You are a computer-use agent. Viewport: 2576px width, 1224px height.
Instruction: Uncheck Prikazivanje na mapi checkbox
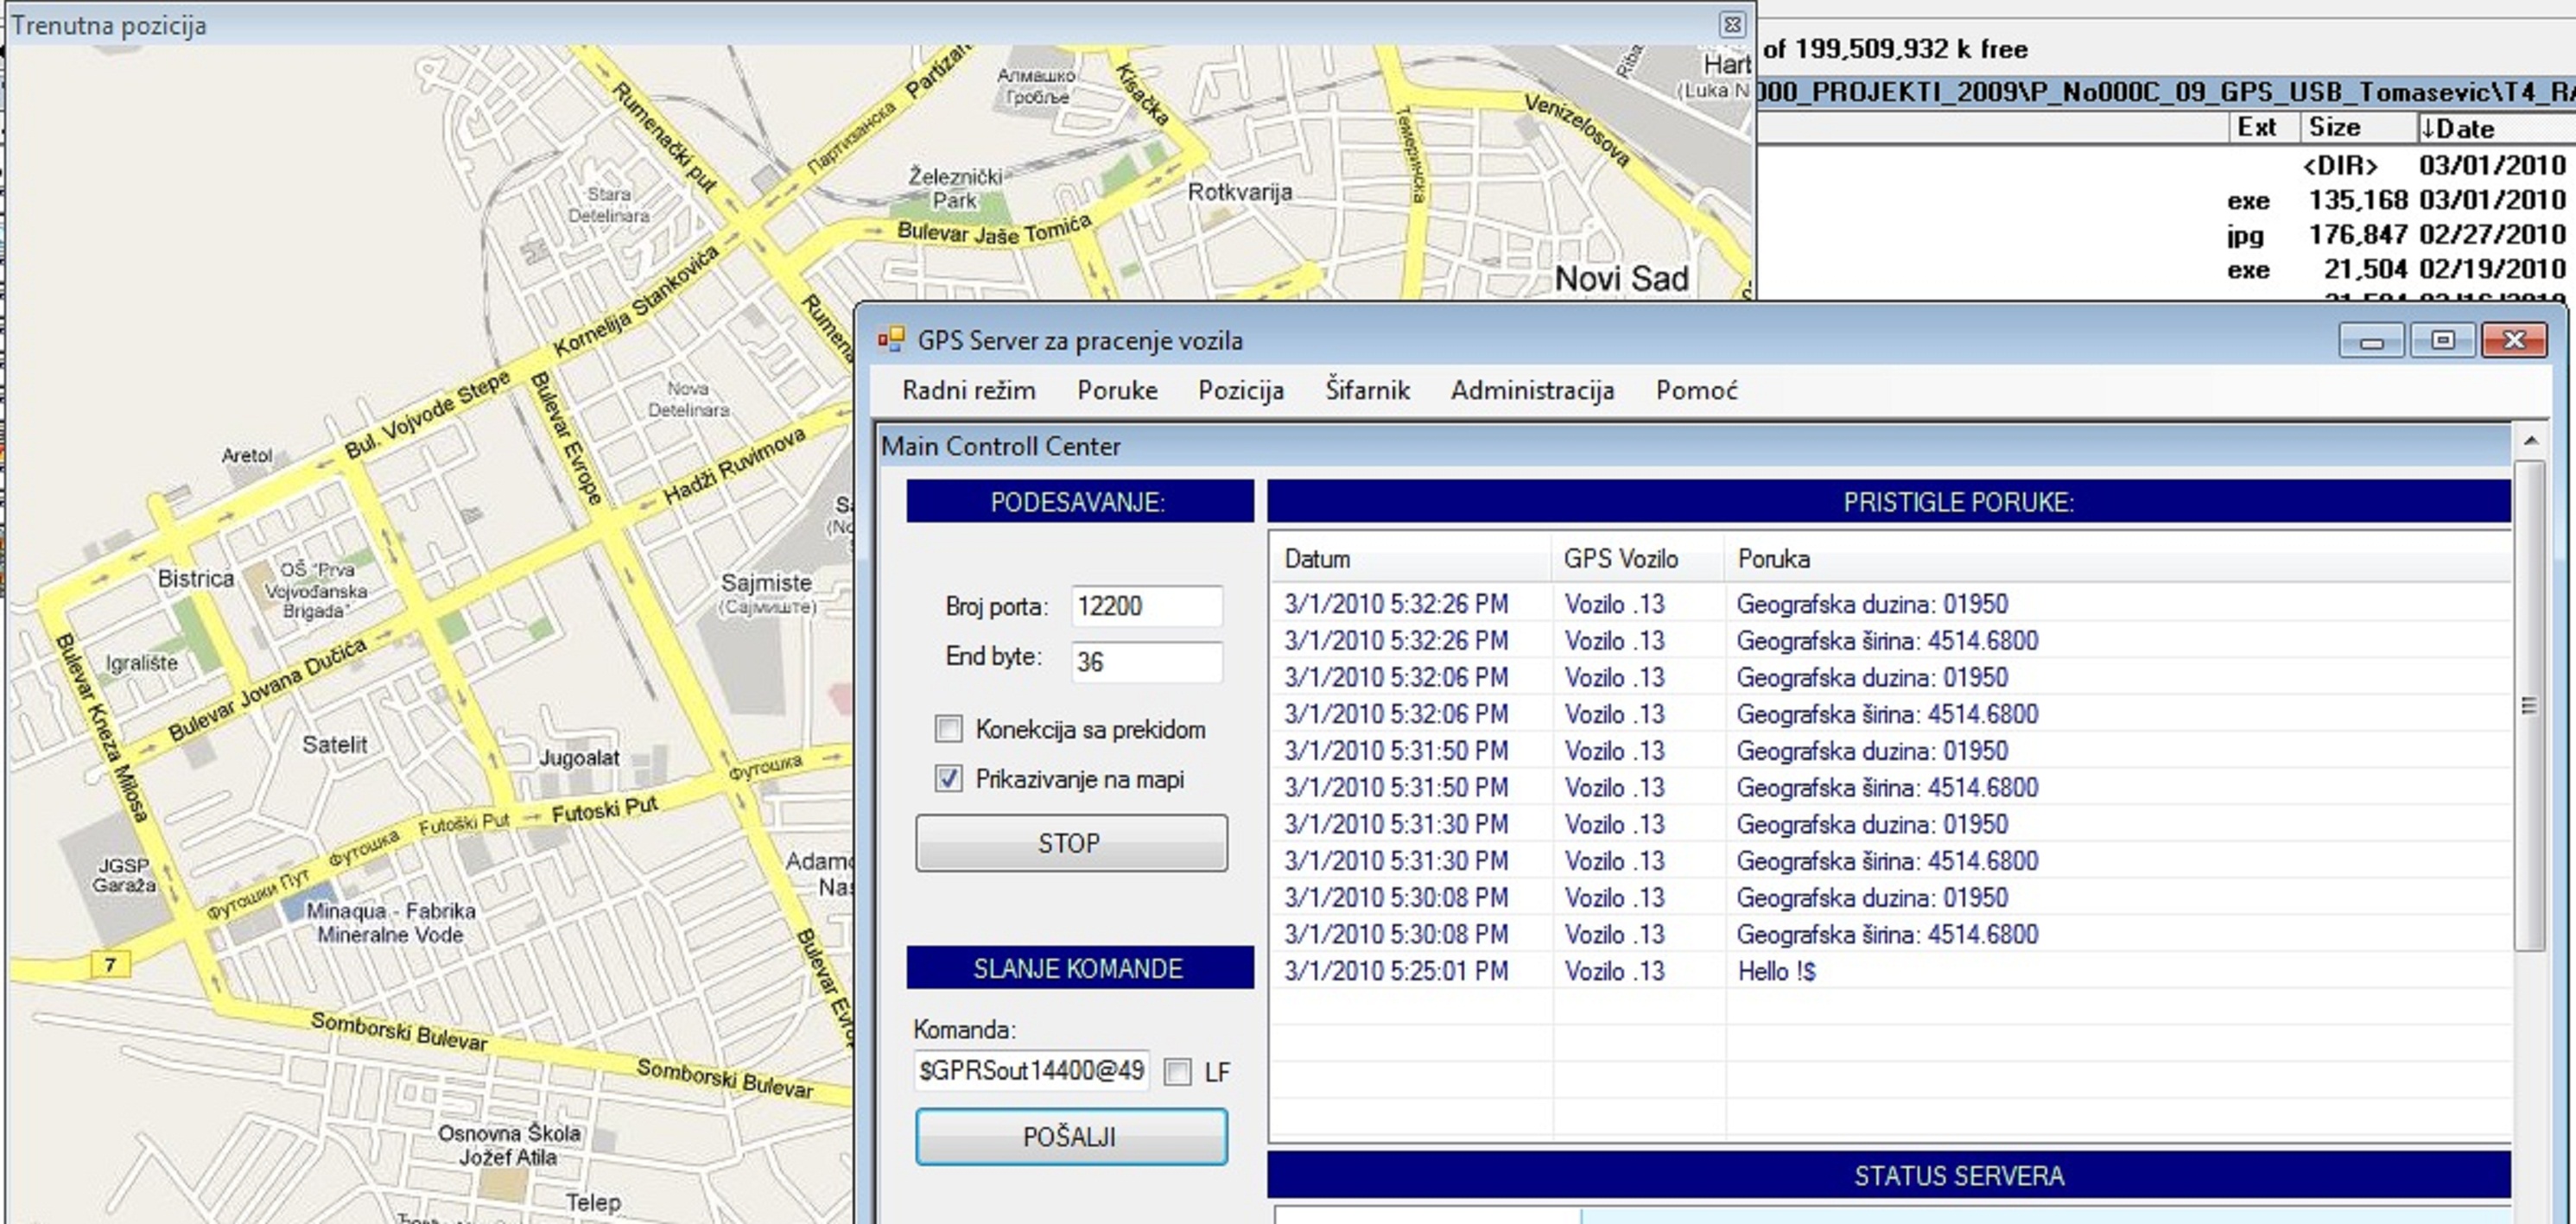[948, 779]
